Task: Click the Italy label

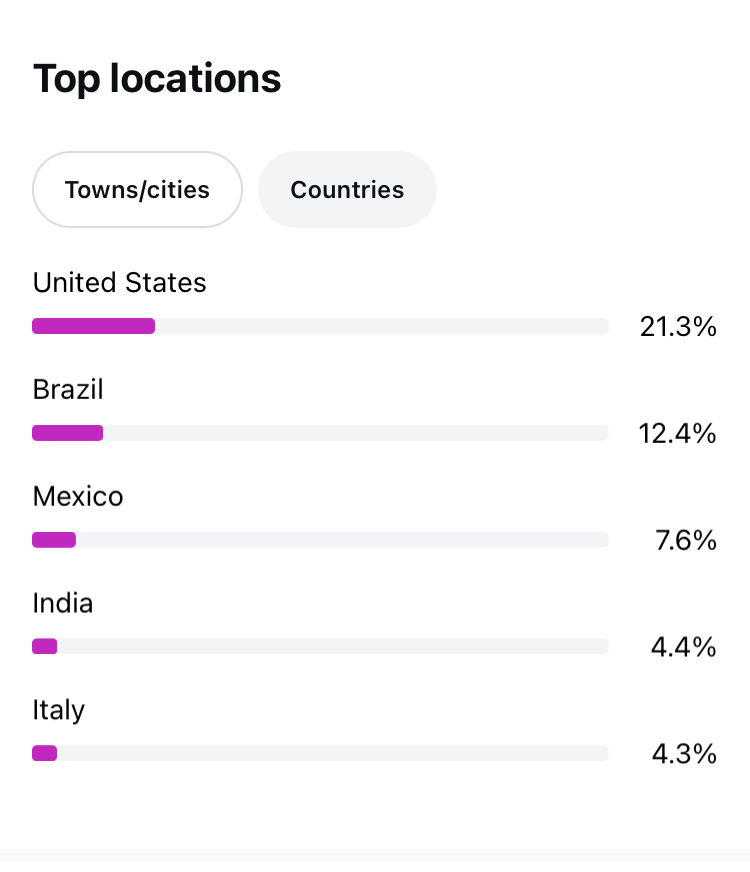Action: [x=59, y=710]
